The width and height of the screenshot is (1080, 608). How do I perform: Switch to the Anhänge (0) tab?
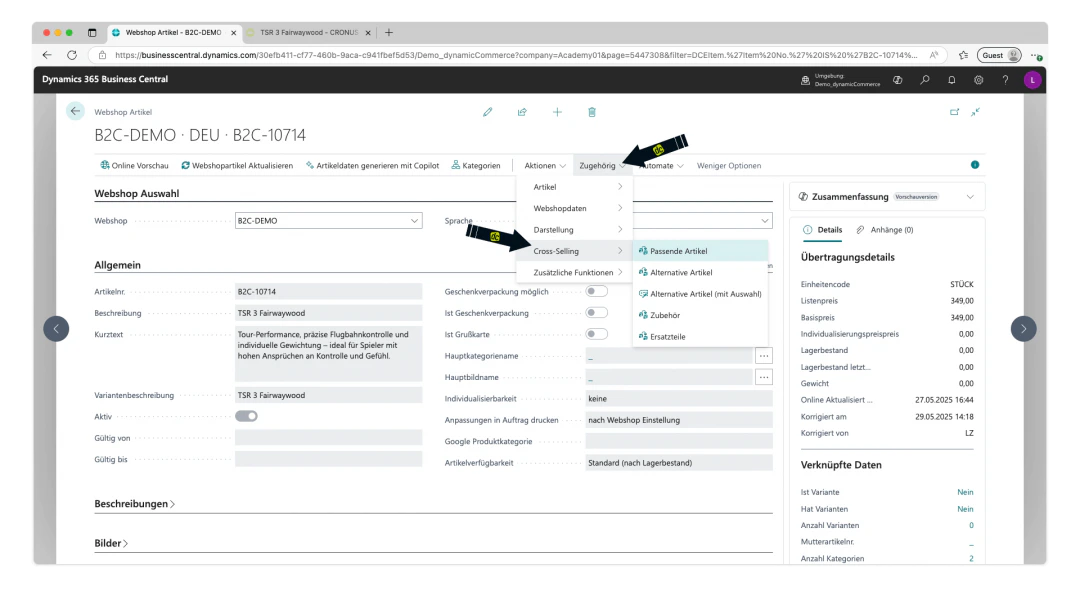pyautogui.click(x=884, y=230)
